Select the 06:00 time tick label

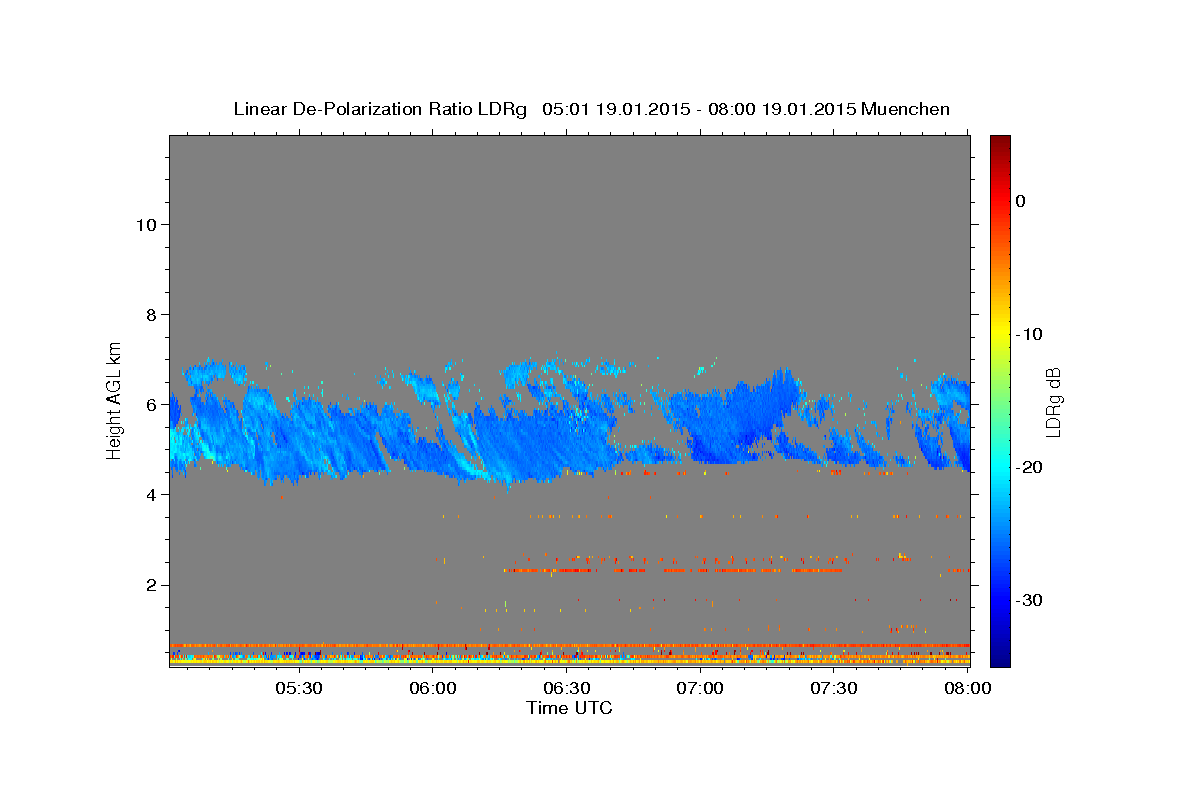[x=432, y=688]
